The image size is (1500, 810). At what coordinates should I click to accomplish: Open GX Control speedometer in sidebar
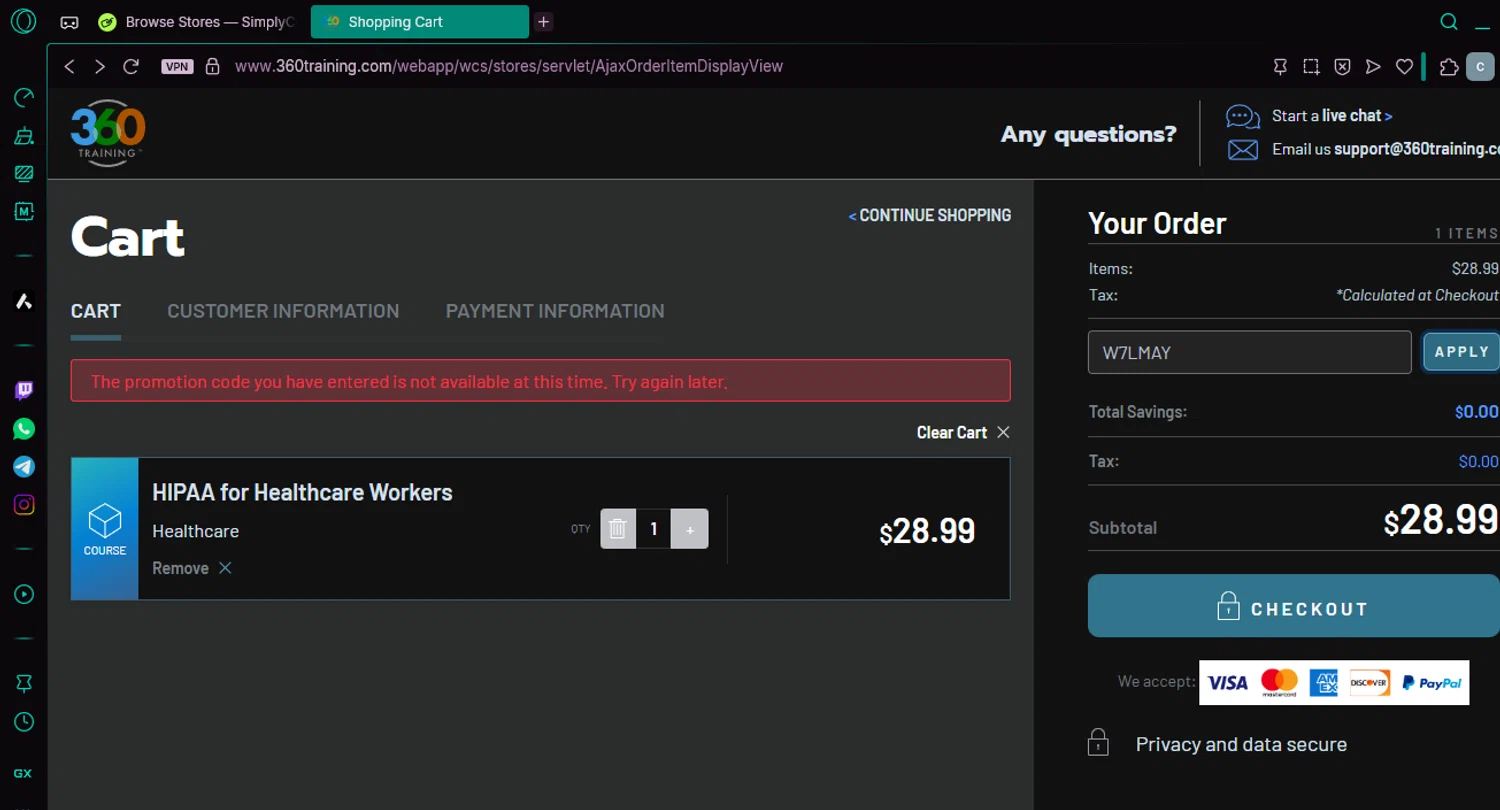click(24, 97)
